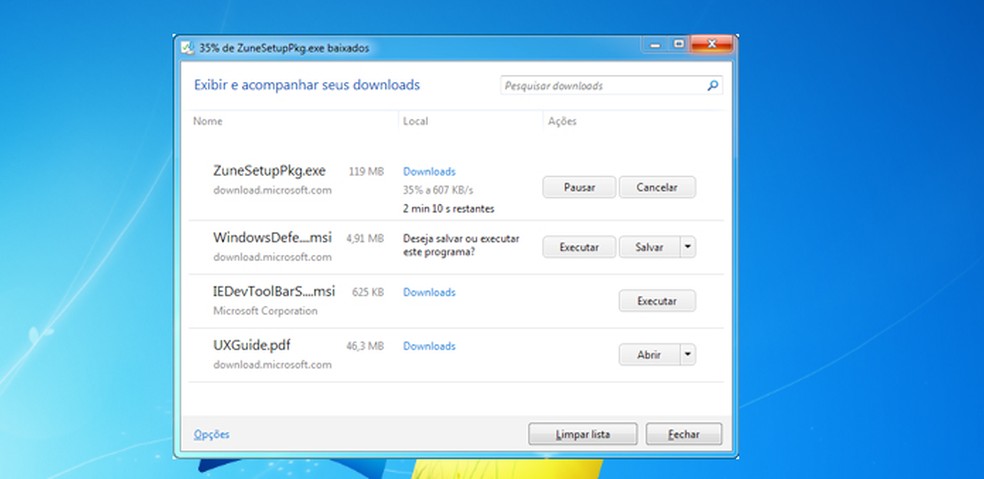The width and height of the screenshot is (984, 479).
Task: Click the Local column header
Action: 415,121
